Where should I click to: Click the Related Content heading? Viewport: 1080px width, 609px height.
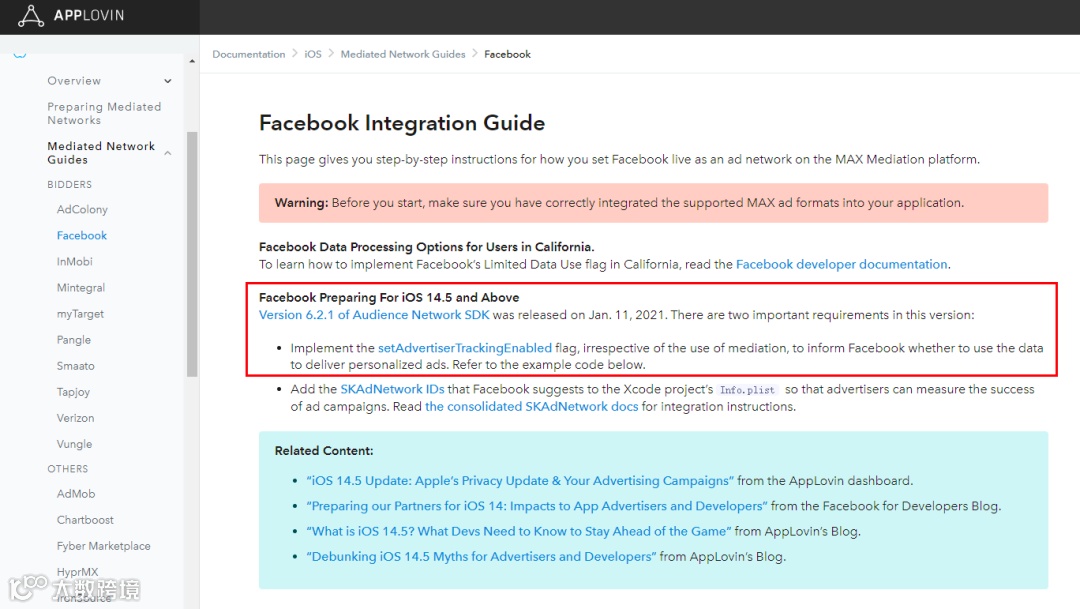tap(324, 451)
